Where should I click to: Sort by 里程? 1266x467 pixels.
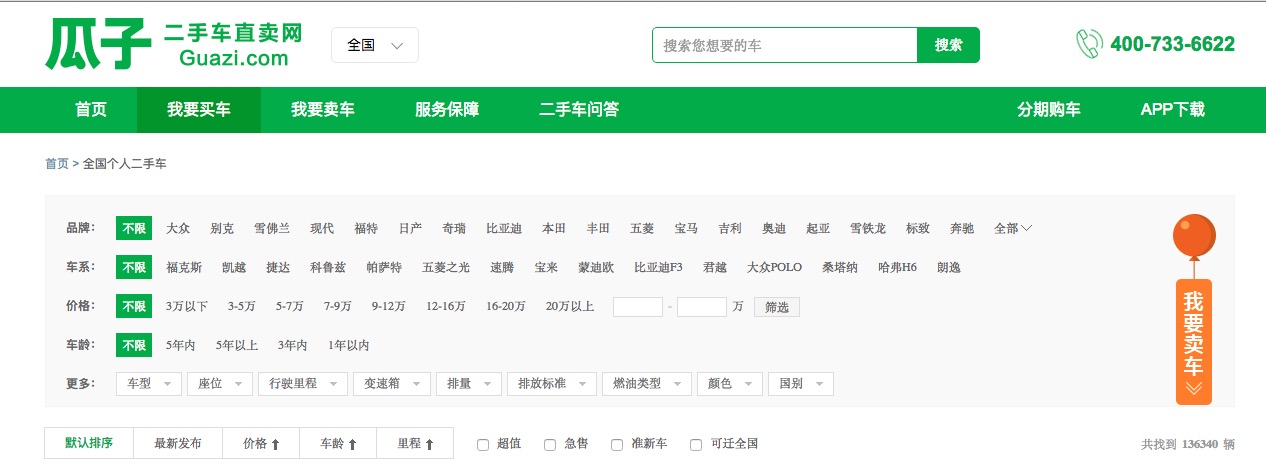pyautogui.click(x=416, y=443)
